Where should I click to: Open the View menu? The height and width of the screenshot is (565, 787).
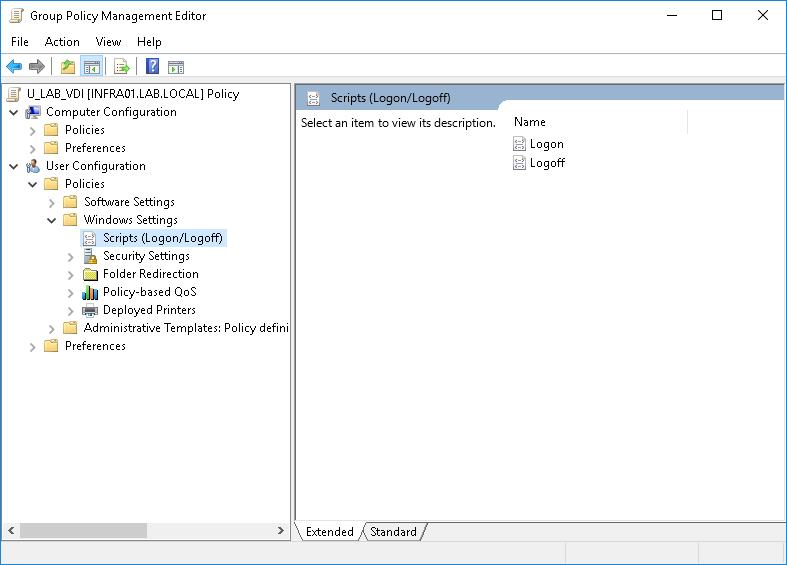tap(108, 42)
